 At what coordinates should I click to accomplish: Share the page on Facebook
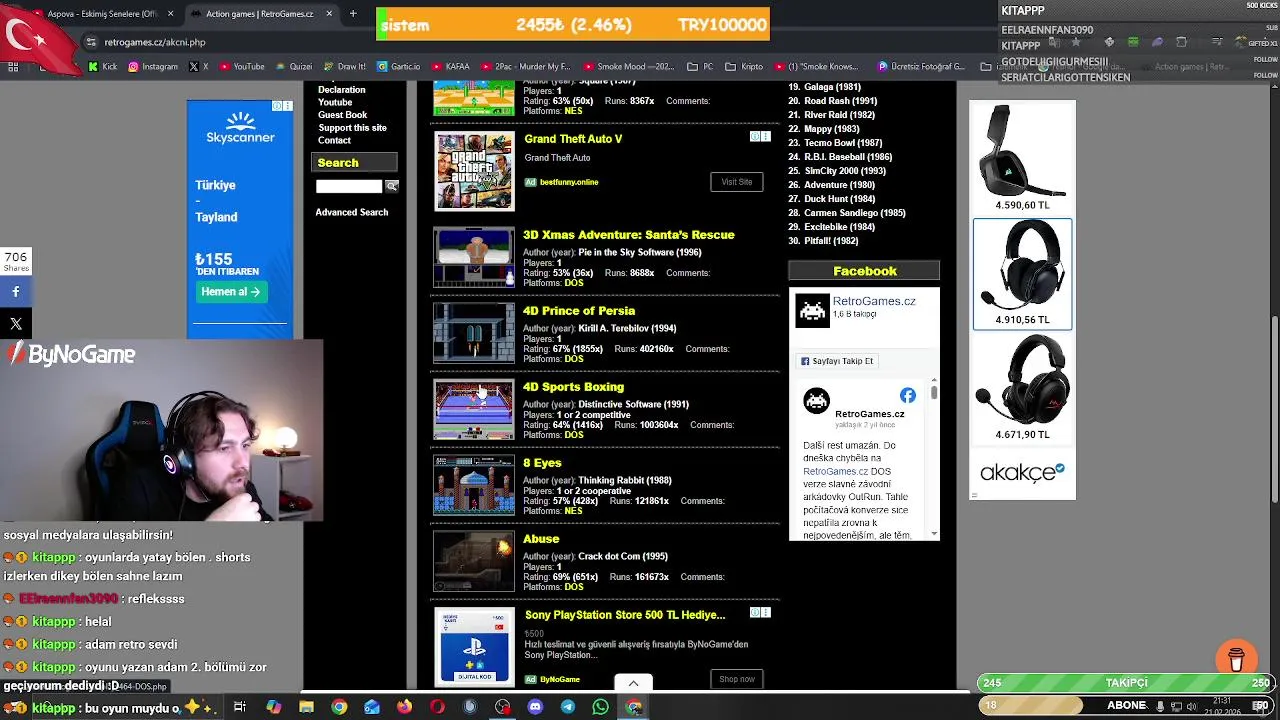(16, 292)
